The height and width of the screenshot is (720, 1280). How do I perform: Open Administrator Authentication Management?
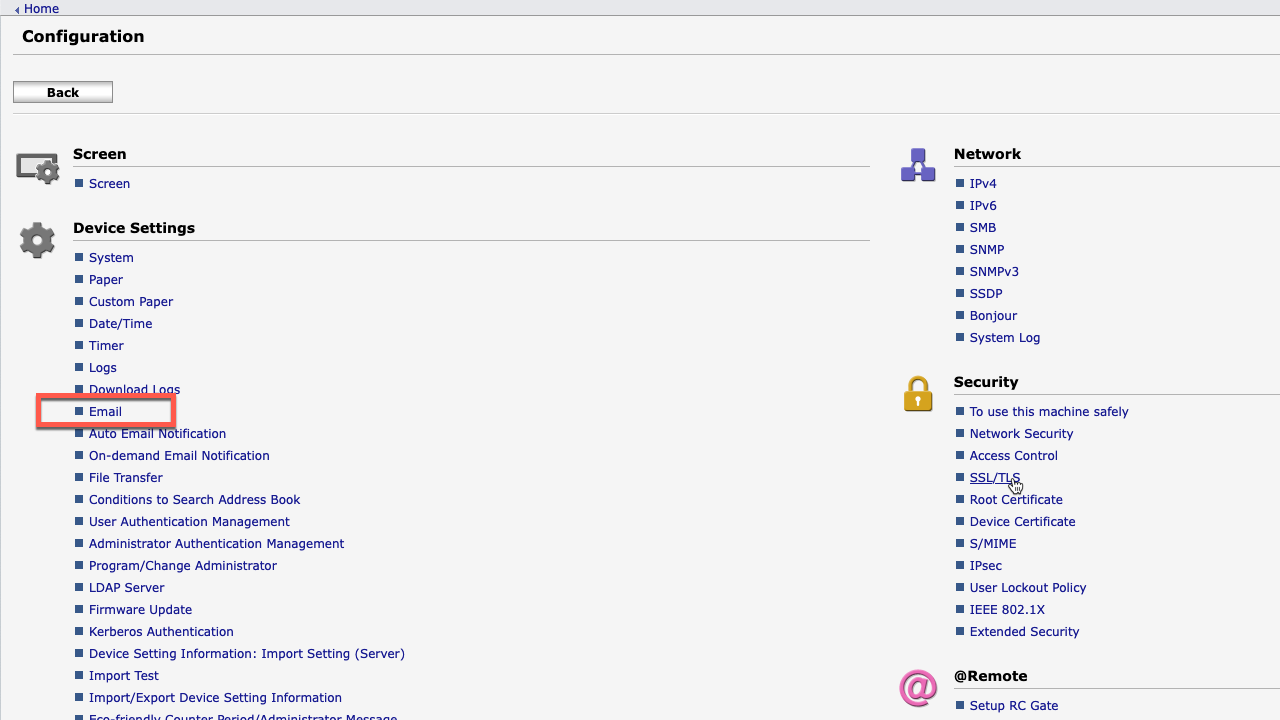[216, 544]
